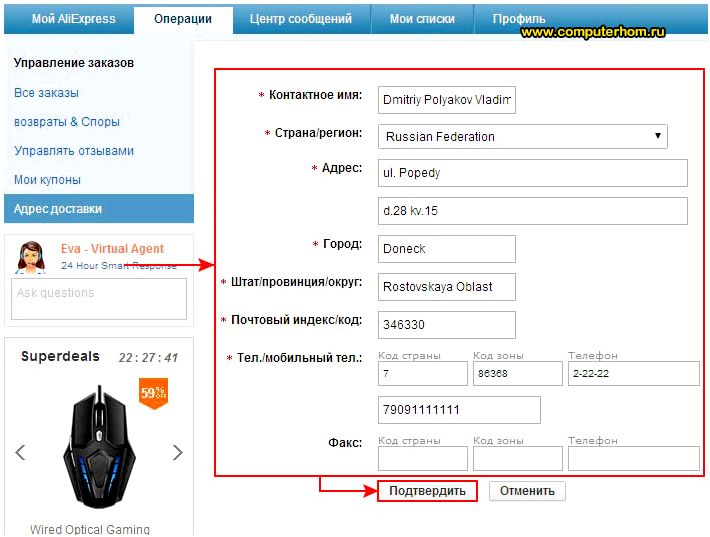Click the Факс Код страны field
The image size is (710, 537).
coord(423,459)
